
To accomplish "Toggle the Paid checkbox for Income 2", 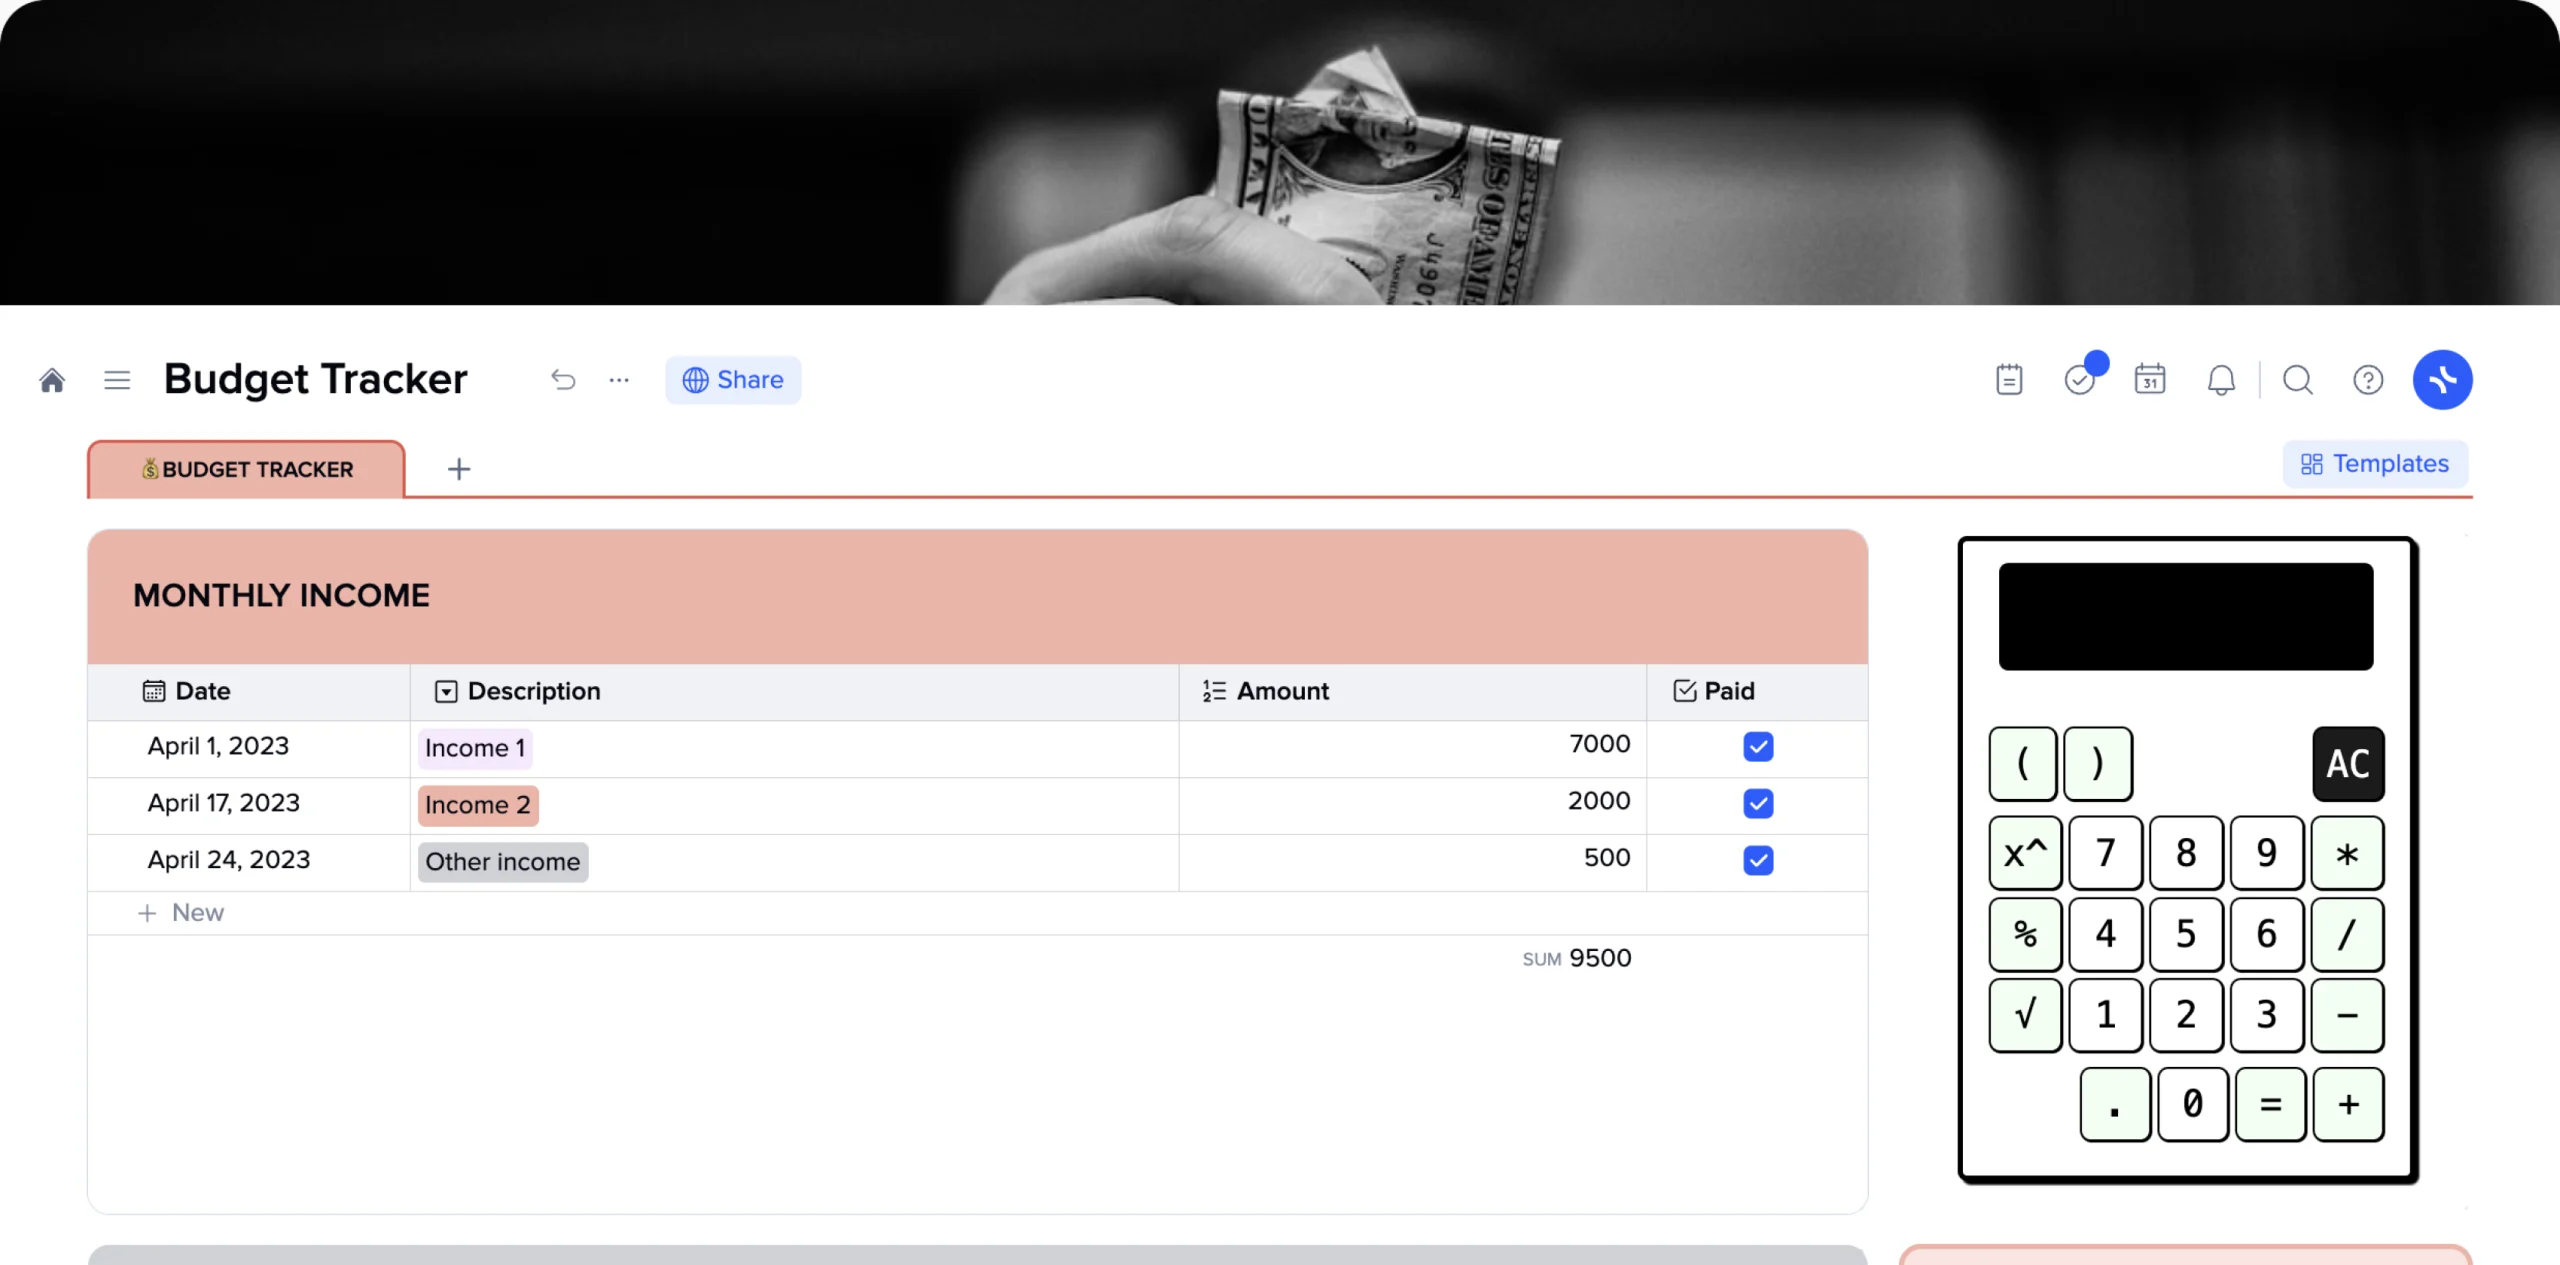I will (x=1758, y=803).
